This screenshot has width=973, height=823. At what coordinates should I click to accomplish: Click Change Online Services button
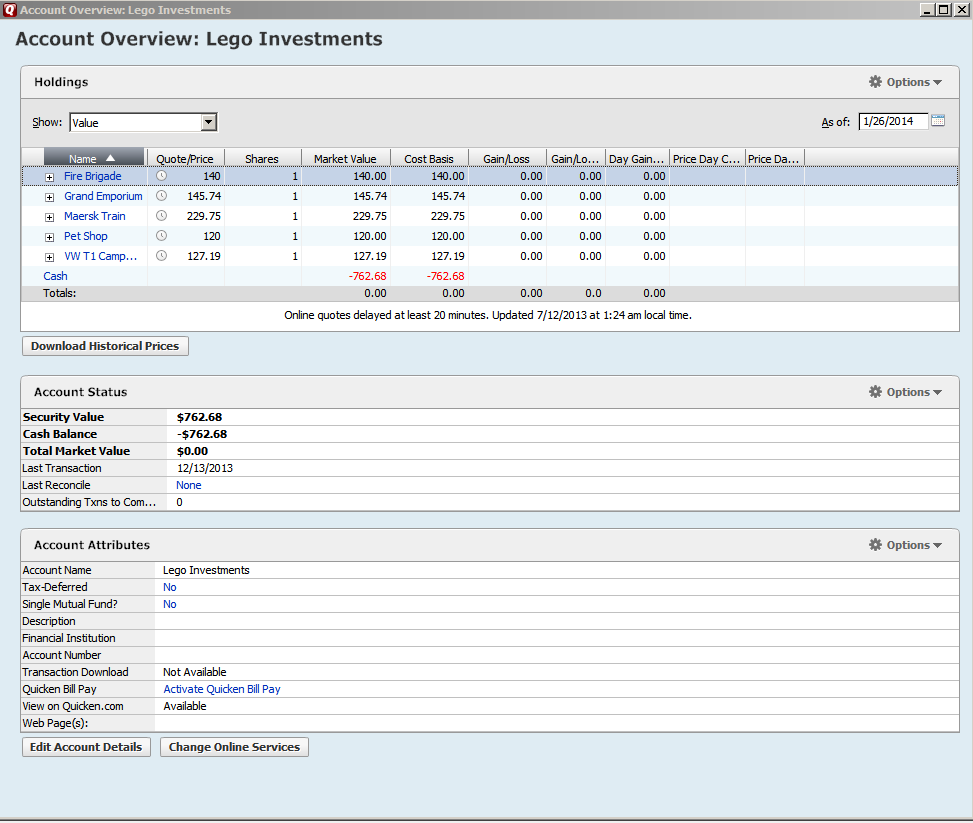click(x=235, y=747)
